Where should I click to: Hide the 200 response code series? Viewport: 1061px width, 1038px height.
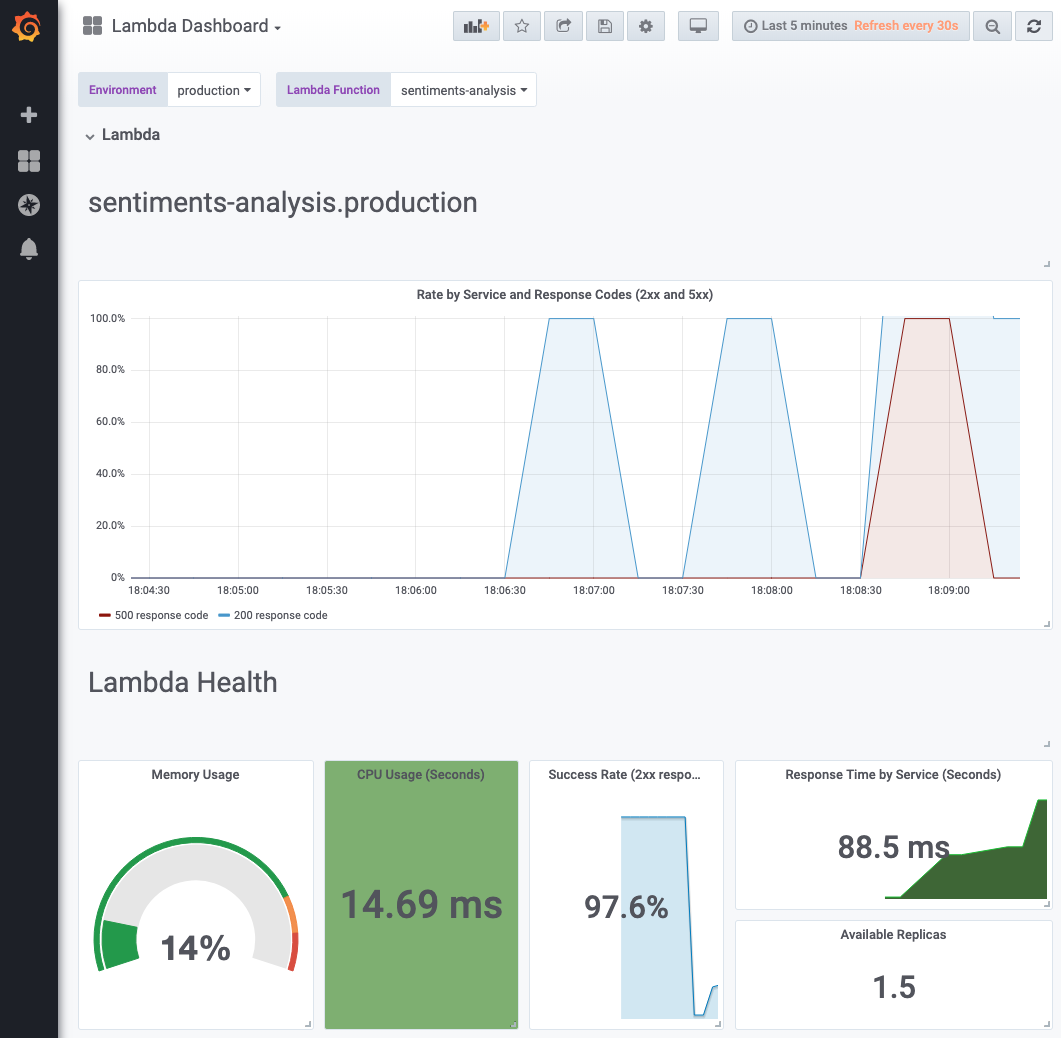click(x=278, y=615)
